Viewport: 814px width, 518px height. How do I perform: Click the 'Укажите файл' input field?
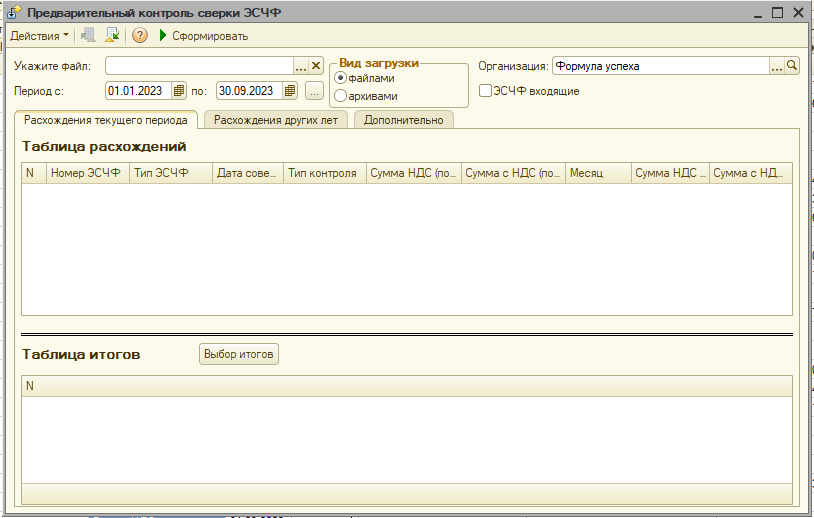(x=198, y=66)
